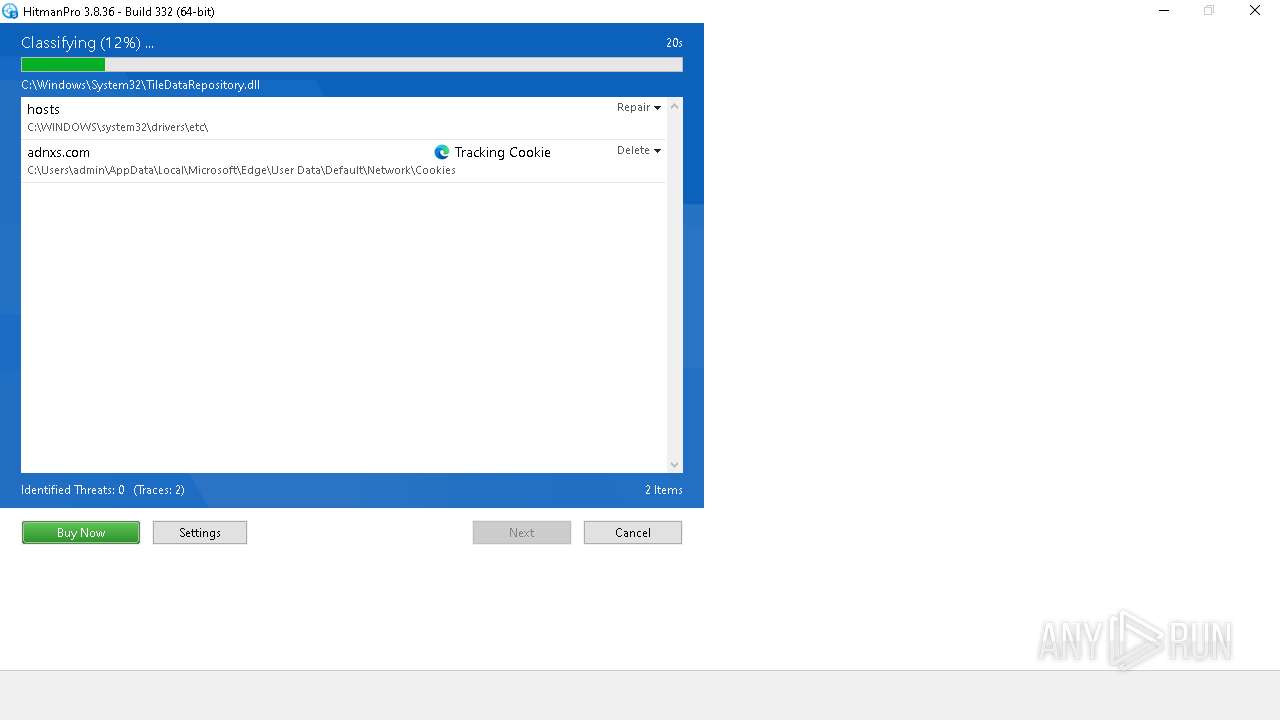Select the adnxs.com entry in the list
Screen dimensions: 1280x720
coord(343,161)
